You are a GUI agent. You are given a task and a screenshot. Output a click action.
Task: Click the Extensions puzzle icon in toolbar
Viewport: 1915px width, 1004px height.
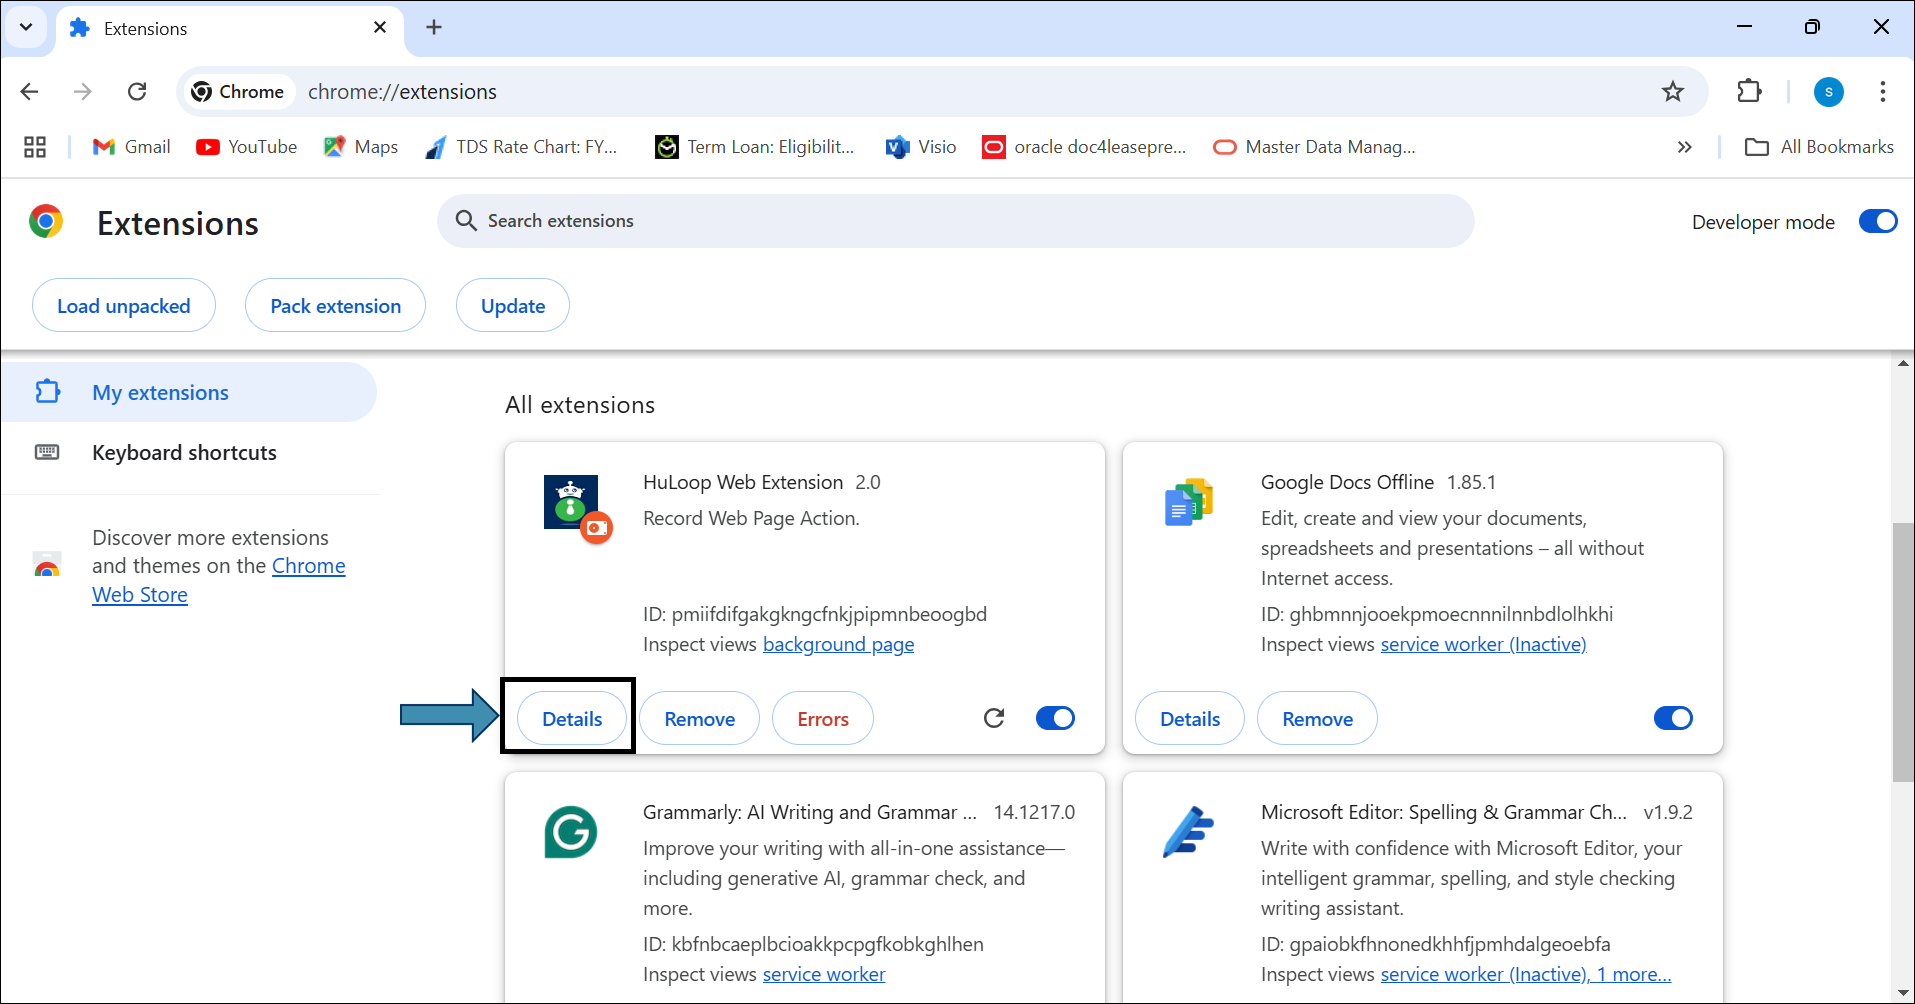tap(1748, 91)
